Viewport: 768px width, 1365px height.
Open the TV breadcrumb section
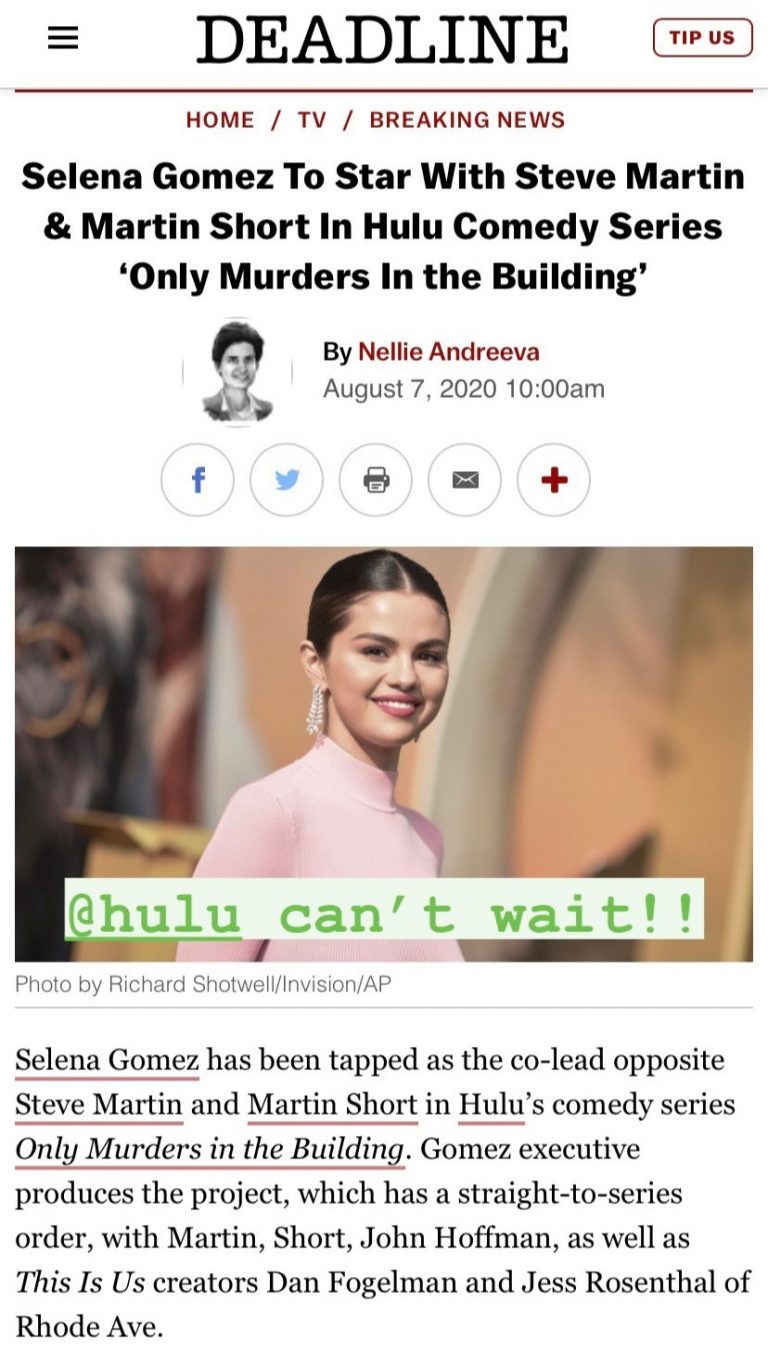click(312, 120)
